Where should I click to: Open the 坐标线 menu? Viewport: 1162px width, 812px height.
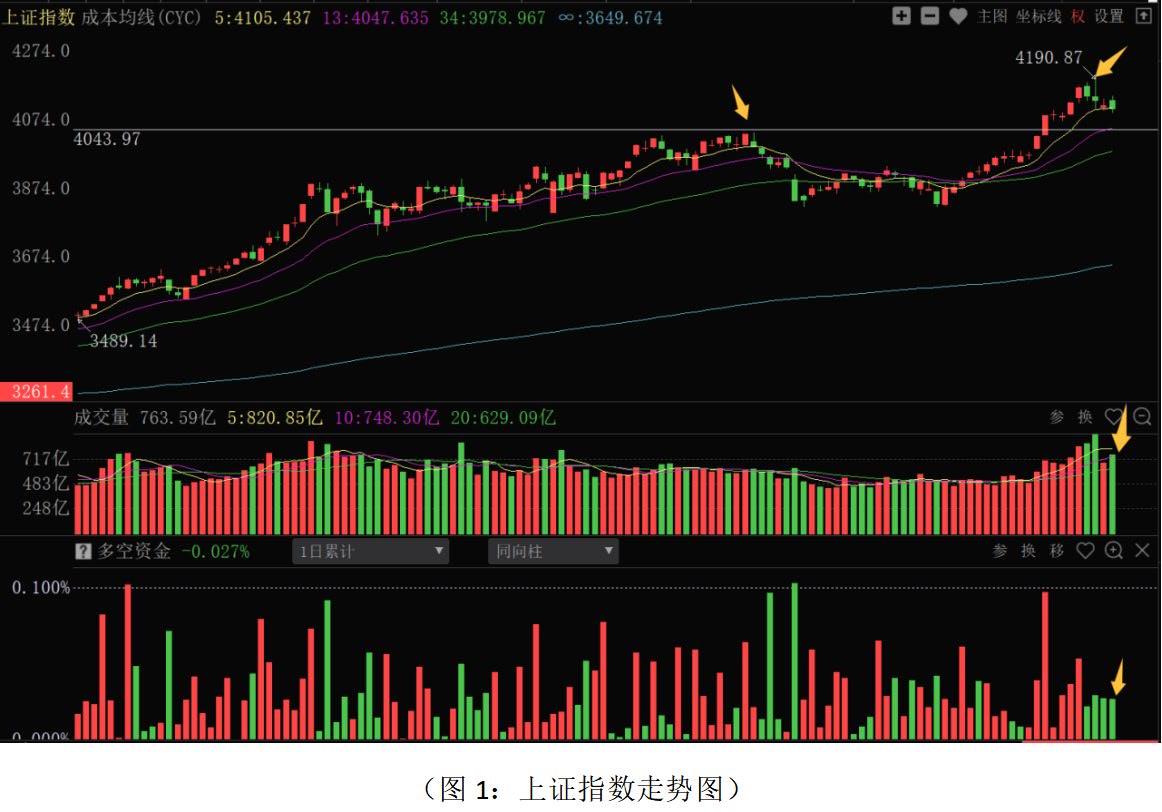tap(1038, 16)
